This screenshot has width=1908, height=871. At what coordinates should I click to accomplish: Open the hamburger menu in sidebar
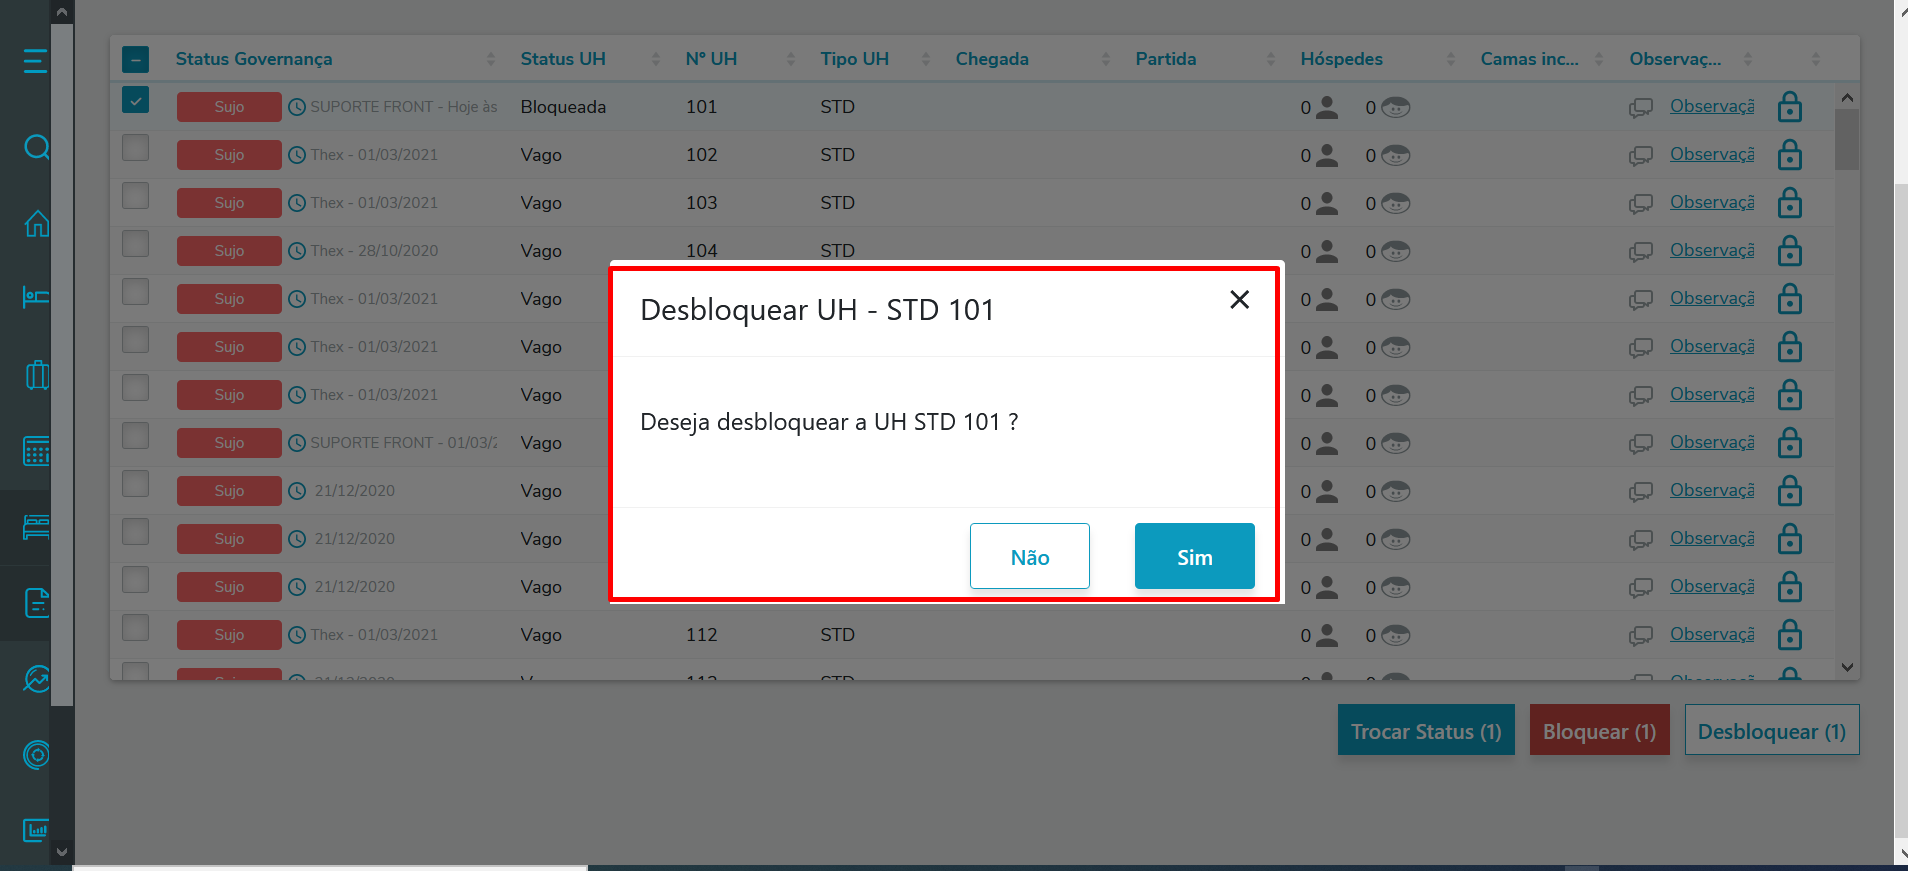(x=35, y=61)
